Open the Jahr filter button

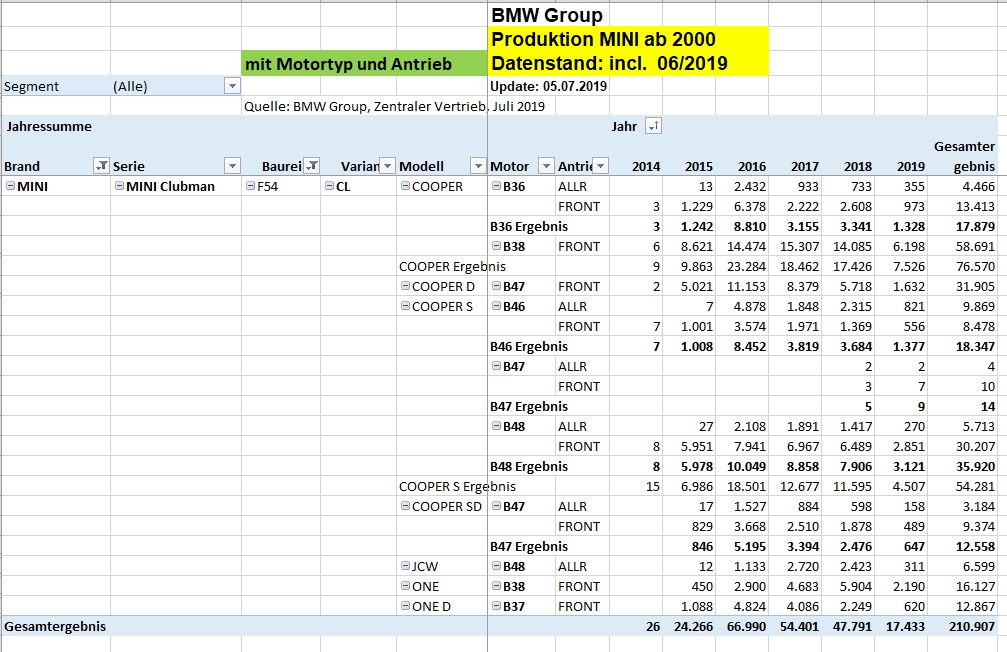(x=653, y=126)
